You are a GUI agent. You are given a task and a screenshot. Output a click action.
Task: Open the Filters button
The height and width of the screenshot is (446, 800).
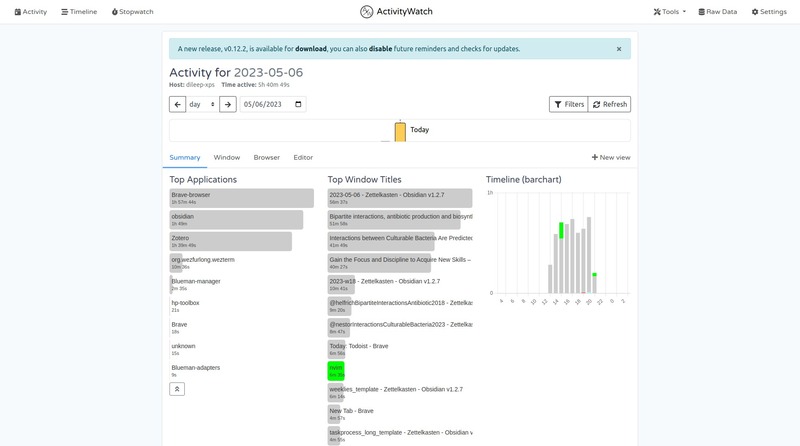click(x=568, y=104)
